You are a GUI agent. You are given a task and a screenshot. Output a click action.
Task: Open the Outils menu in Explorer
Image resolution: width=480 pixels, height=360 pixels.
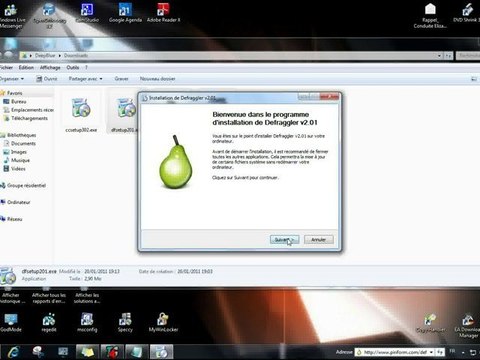click(73, 68)
